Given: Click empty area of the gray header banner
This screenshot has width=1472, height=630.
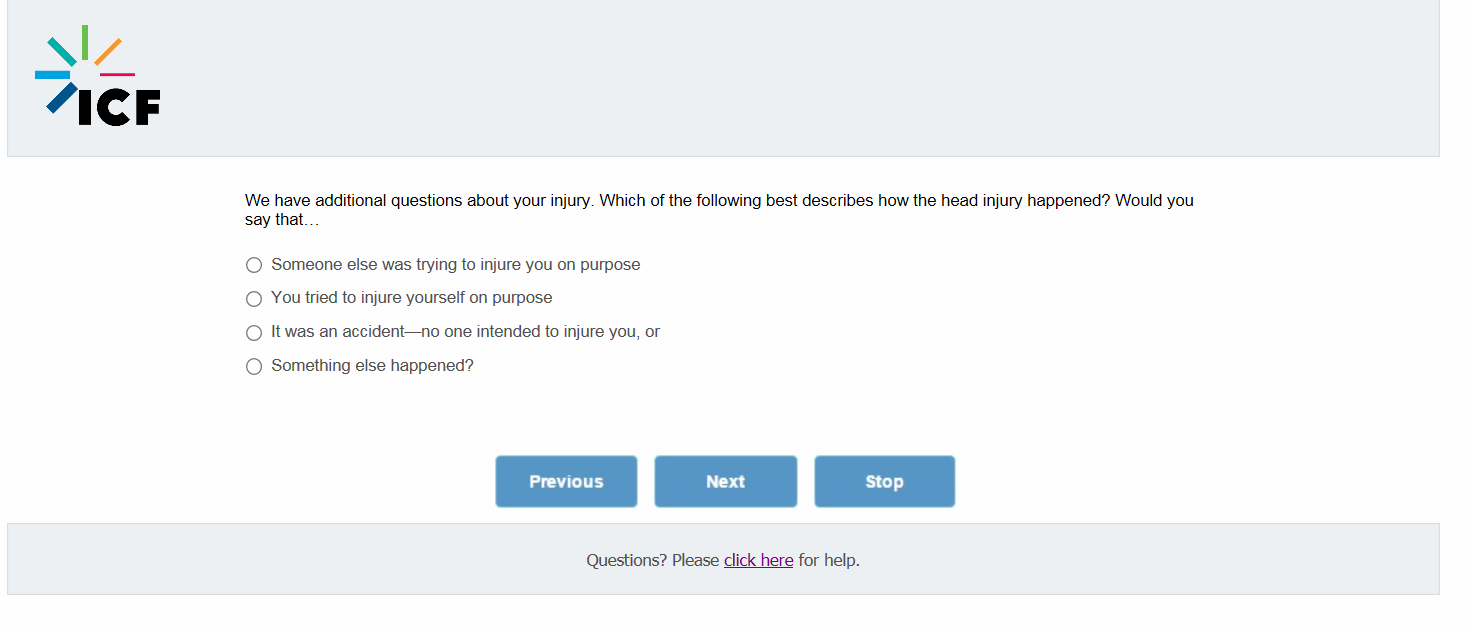Looking at the screenshot, I should pyautogui.click(x=800, y=78).
